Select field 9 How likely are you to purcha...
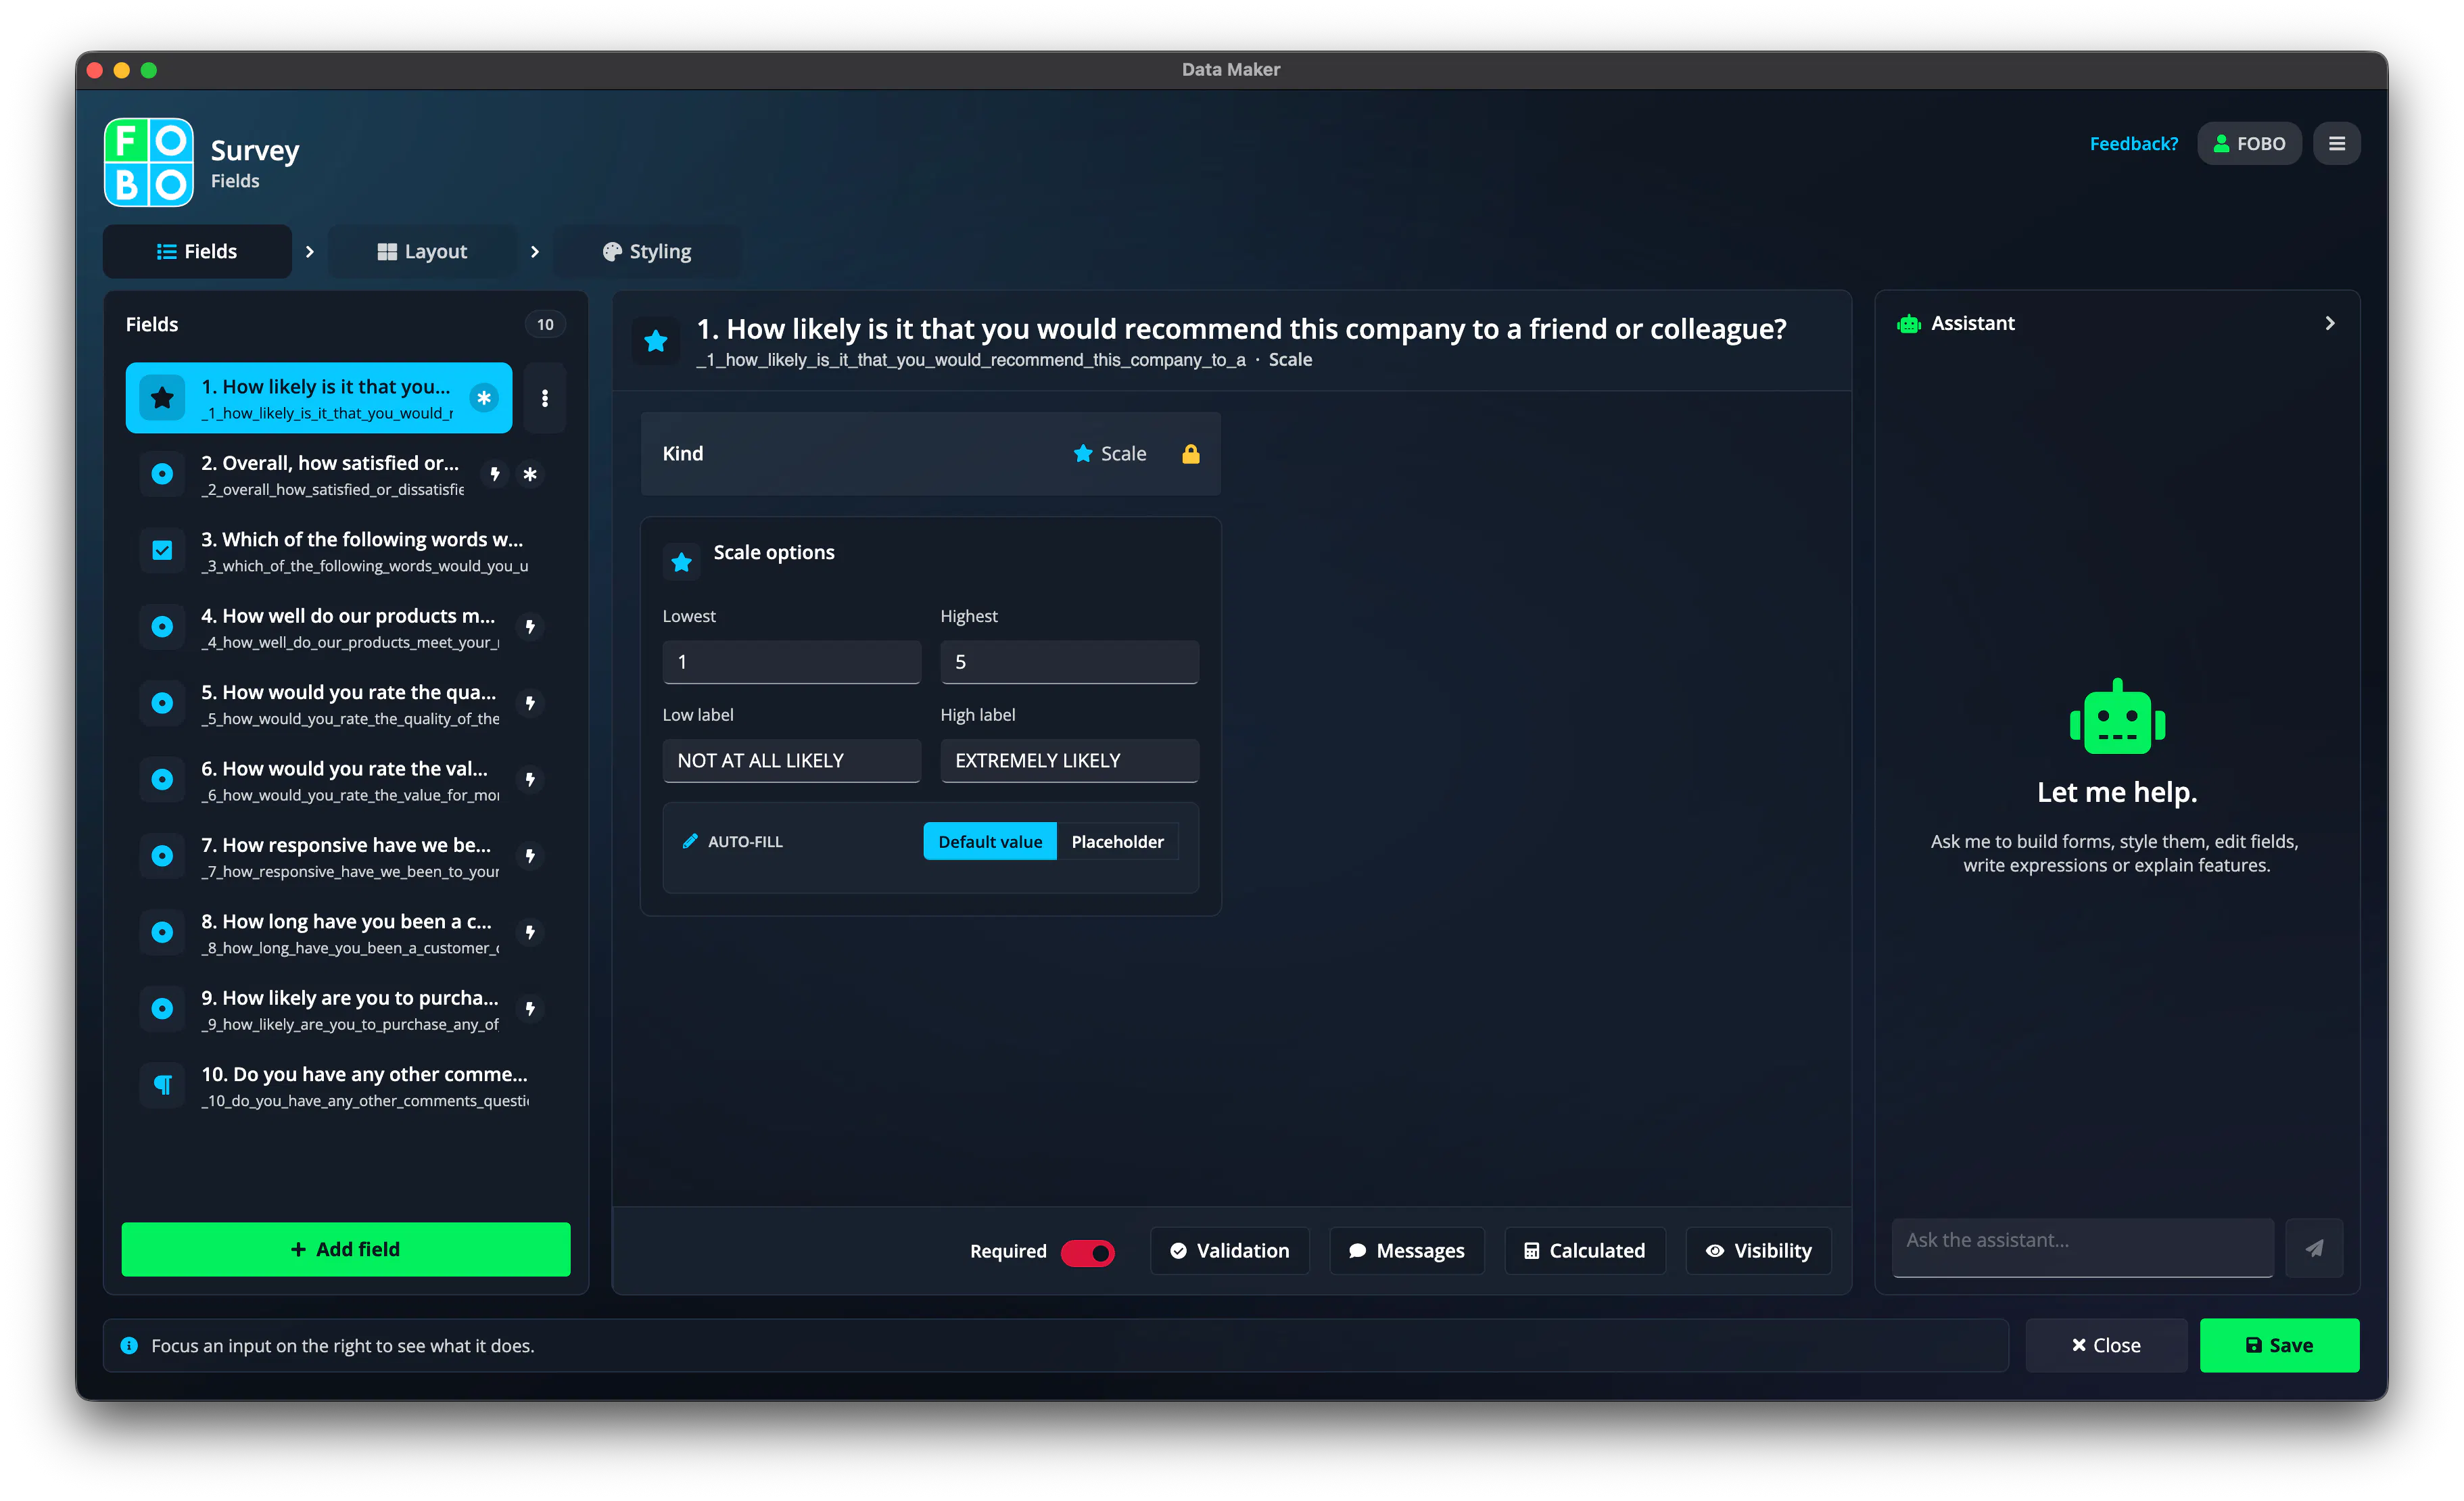The height and width of the screenshot is (1501, 2464). pos(346,1010)
